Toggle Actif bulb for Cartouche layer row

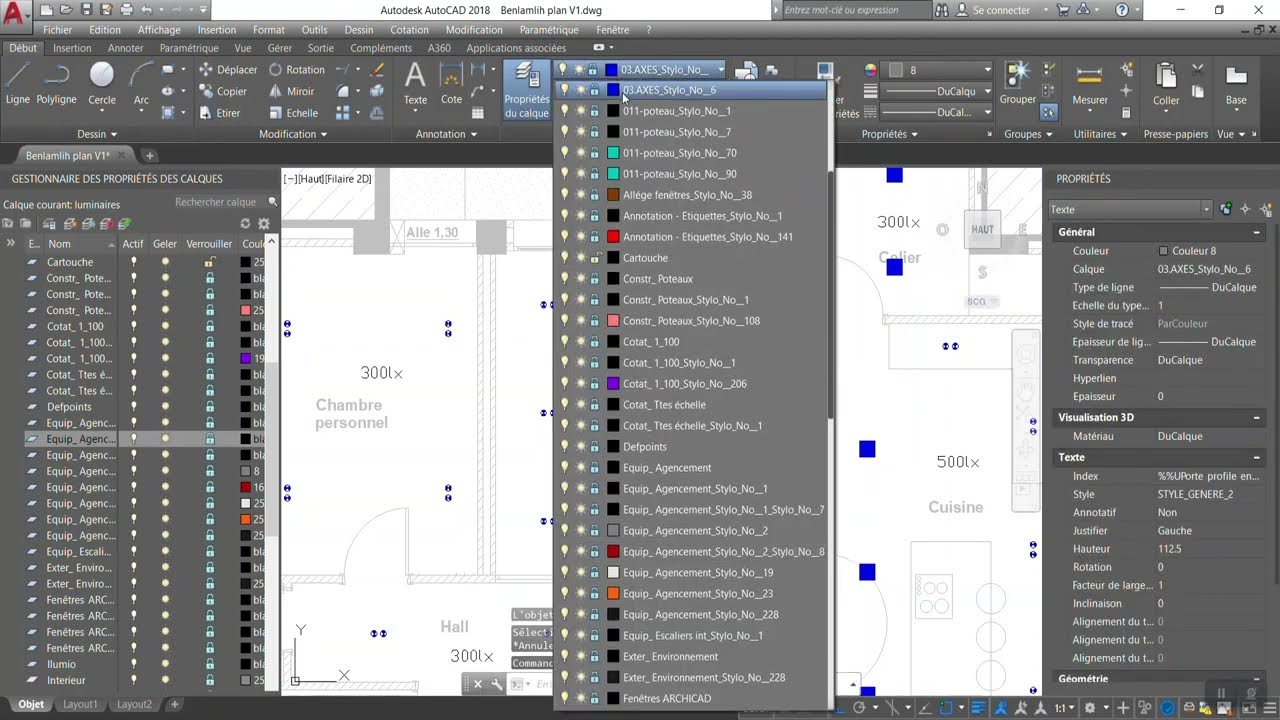(x=133, y=262)
